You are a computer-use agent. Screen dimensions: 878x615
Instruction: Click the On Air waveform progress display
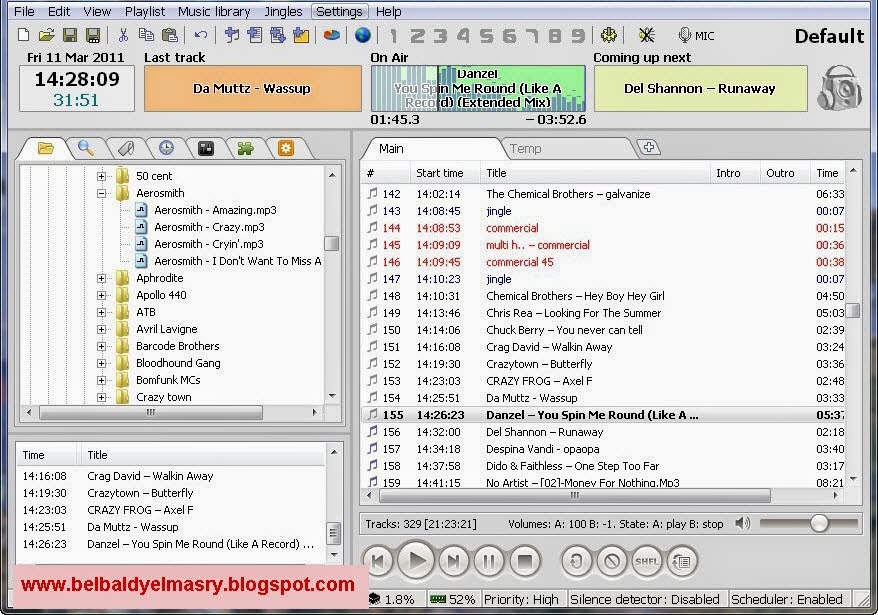click(478, 88)
